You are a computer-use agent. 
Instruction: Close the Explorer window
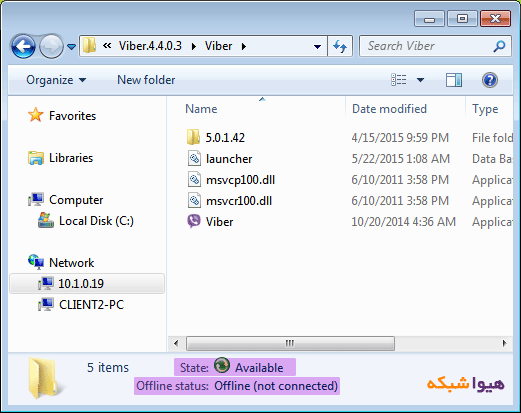(x=496, y=19)
